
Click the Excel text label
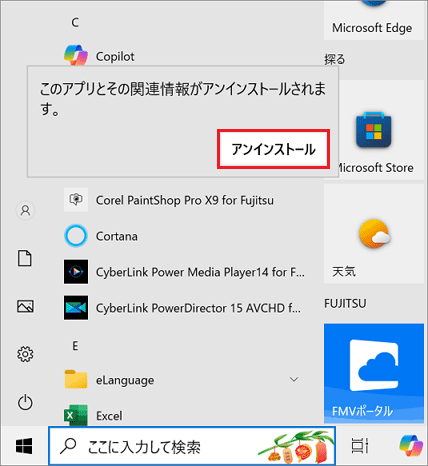pos(109,416)
